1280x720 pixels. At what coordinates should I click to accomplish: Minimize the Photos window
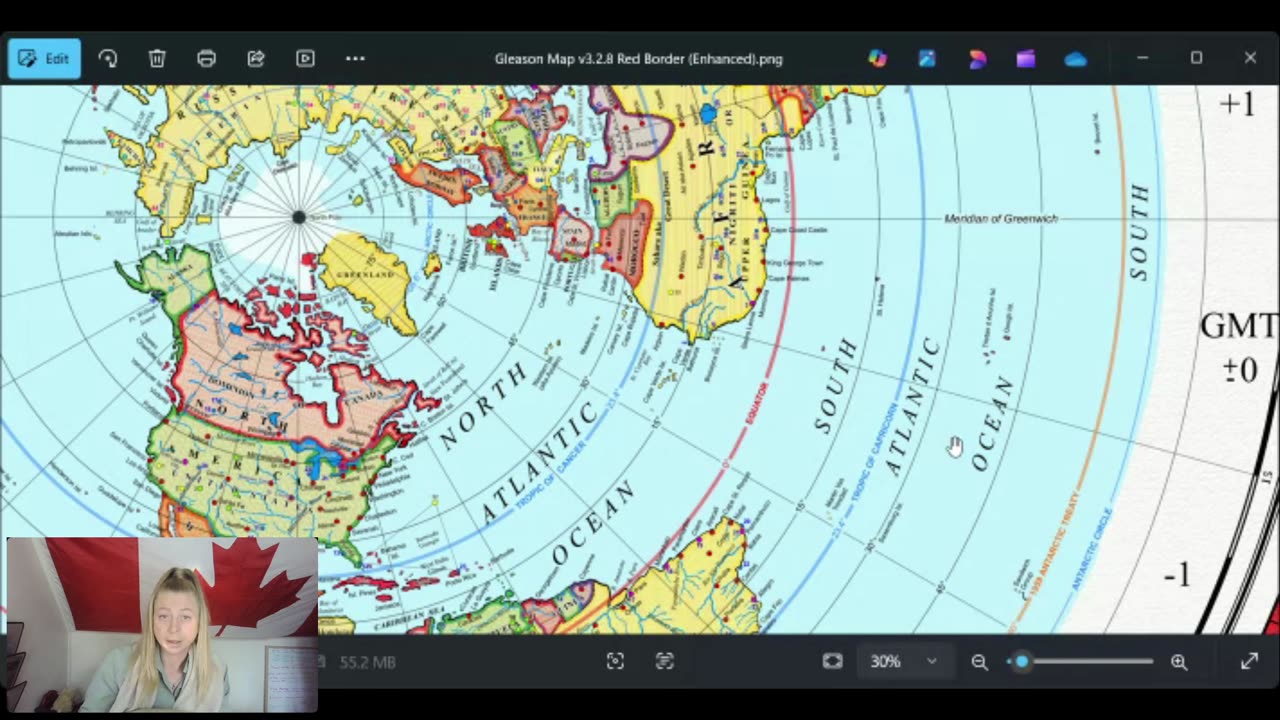[1142, 58]
